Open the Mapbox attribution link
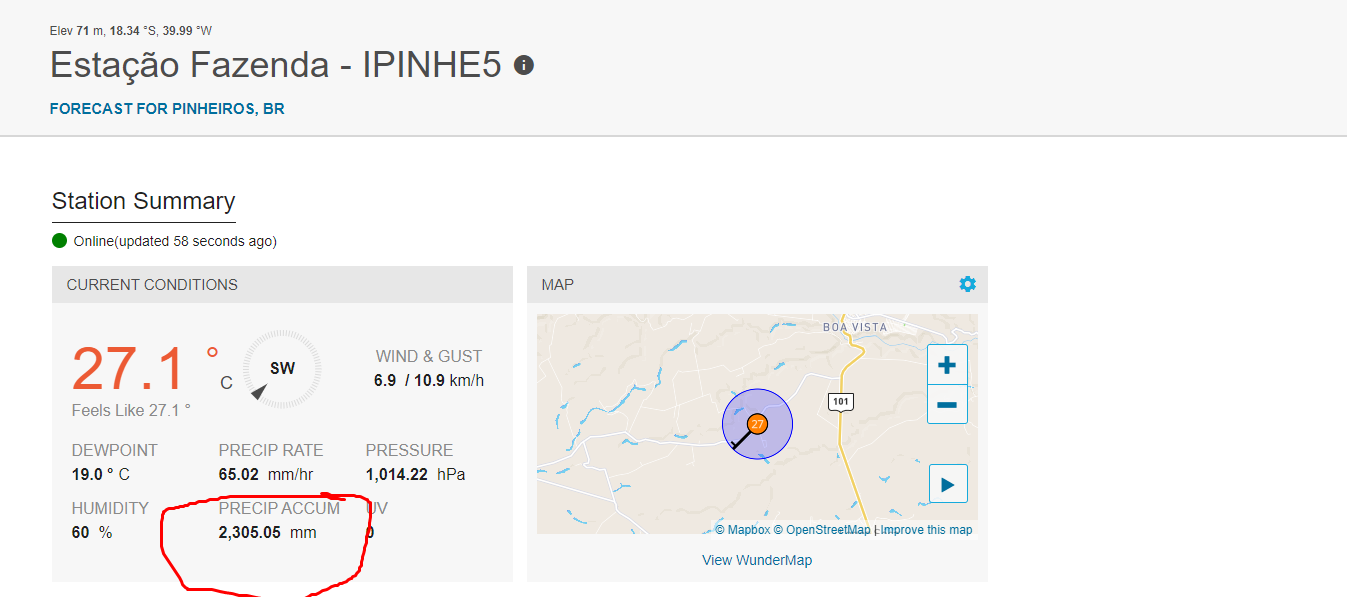The width and height of the screenshot is (1347, 597). tap(742, 530)
